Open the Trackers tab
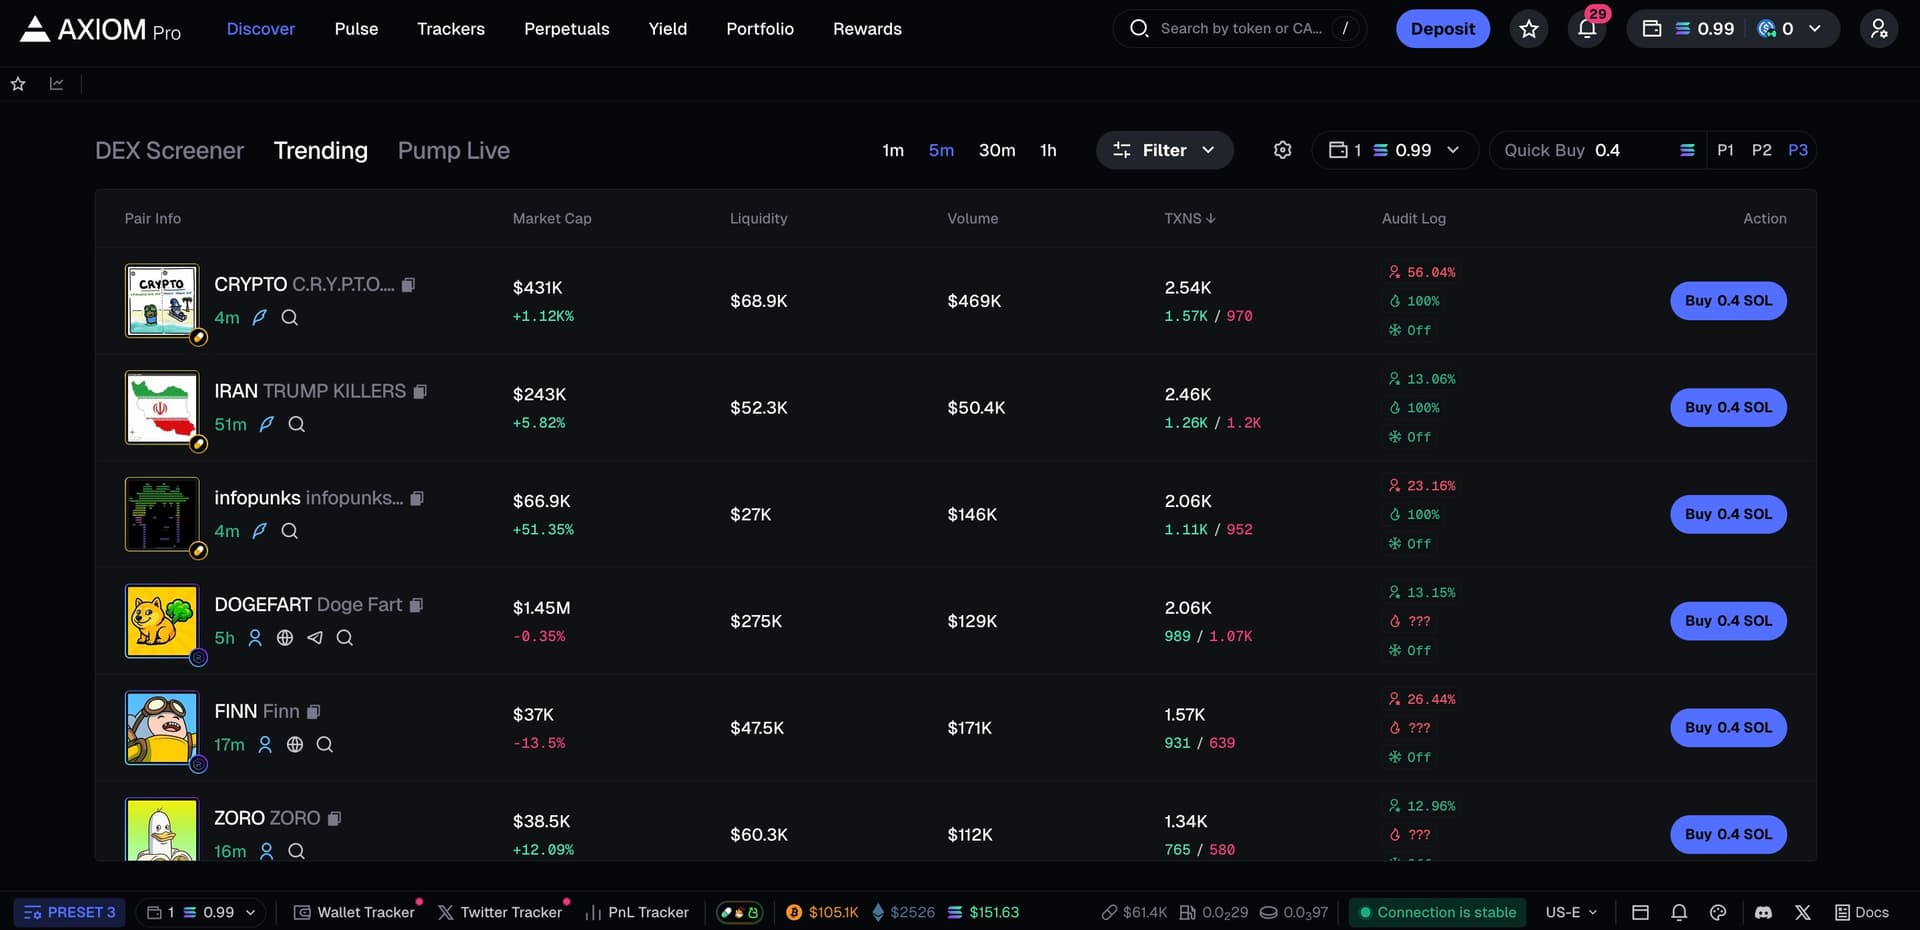The width and height of the screenshot is (1920, 930). click(x=451, y=29)
